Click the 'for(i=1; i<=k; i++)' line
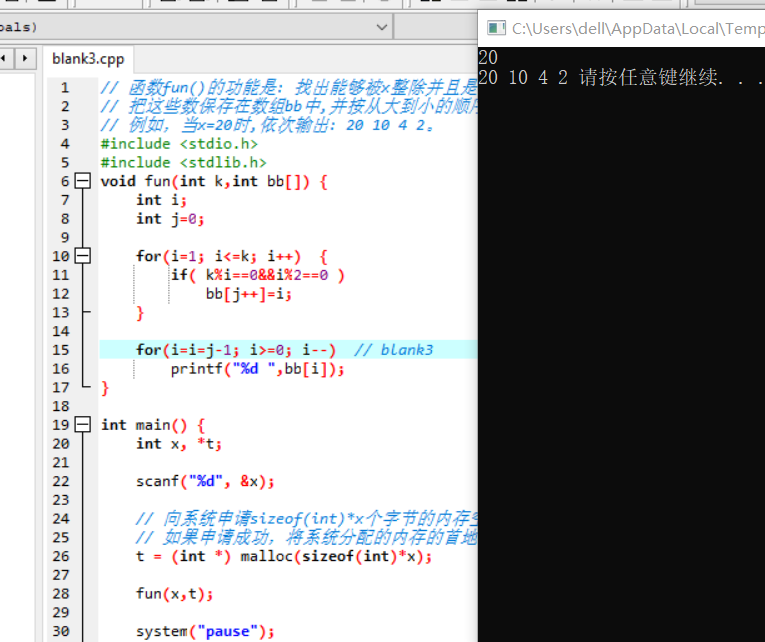Image resolution: width=765 pixels, height=642 pixels. 232,257
